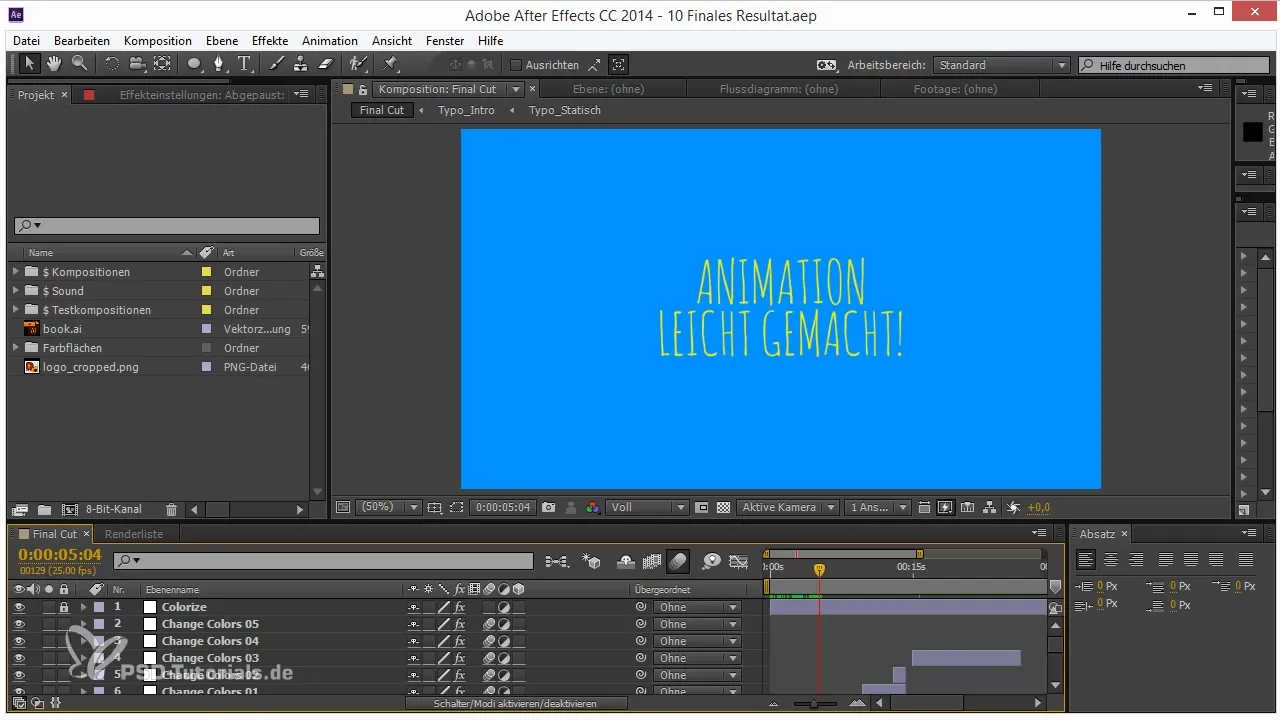Toggle Draft 3D in timeline header

click(x=592, y=561)
